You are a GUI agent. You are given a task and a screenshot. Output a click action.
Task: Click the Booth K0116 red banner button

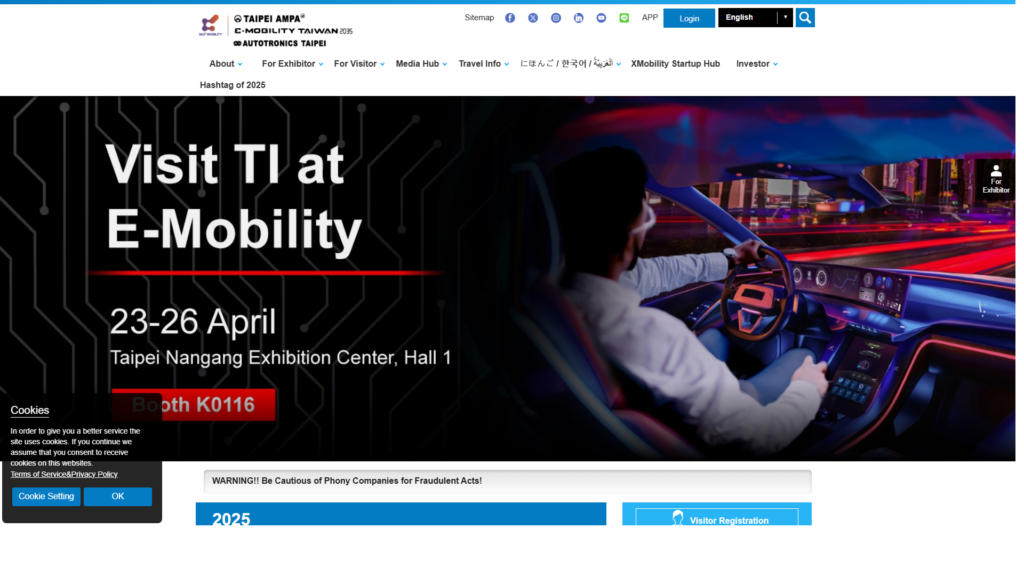[x=193, y=405]
